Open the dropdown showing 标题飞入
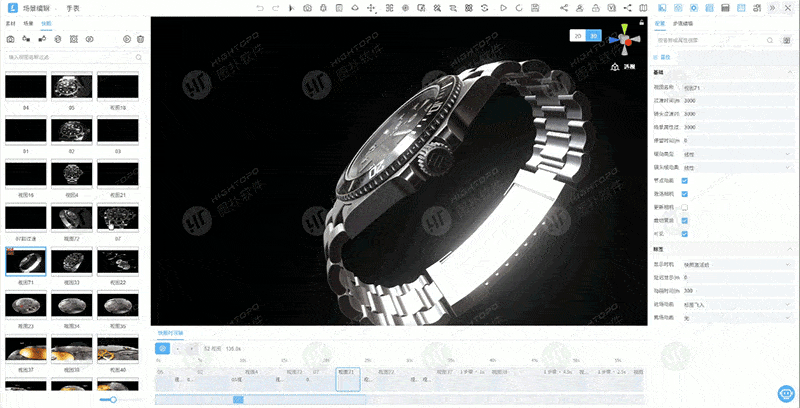This screenshot has height=408, width=800. [x=737, y=304]
